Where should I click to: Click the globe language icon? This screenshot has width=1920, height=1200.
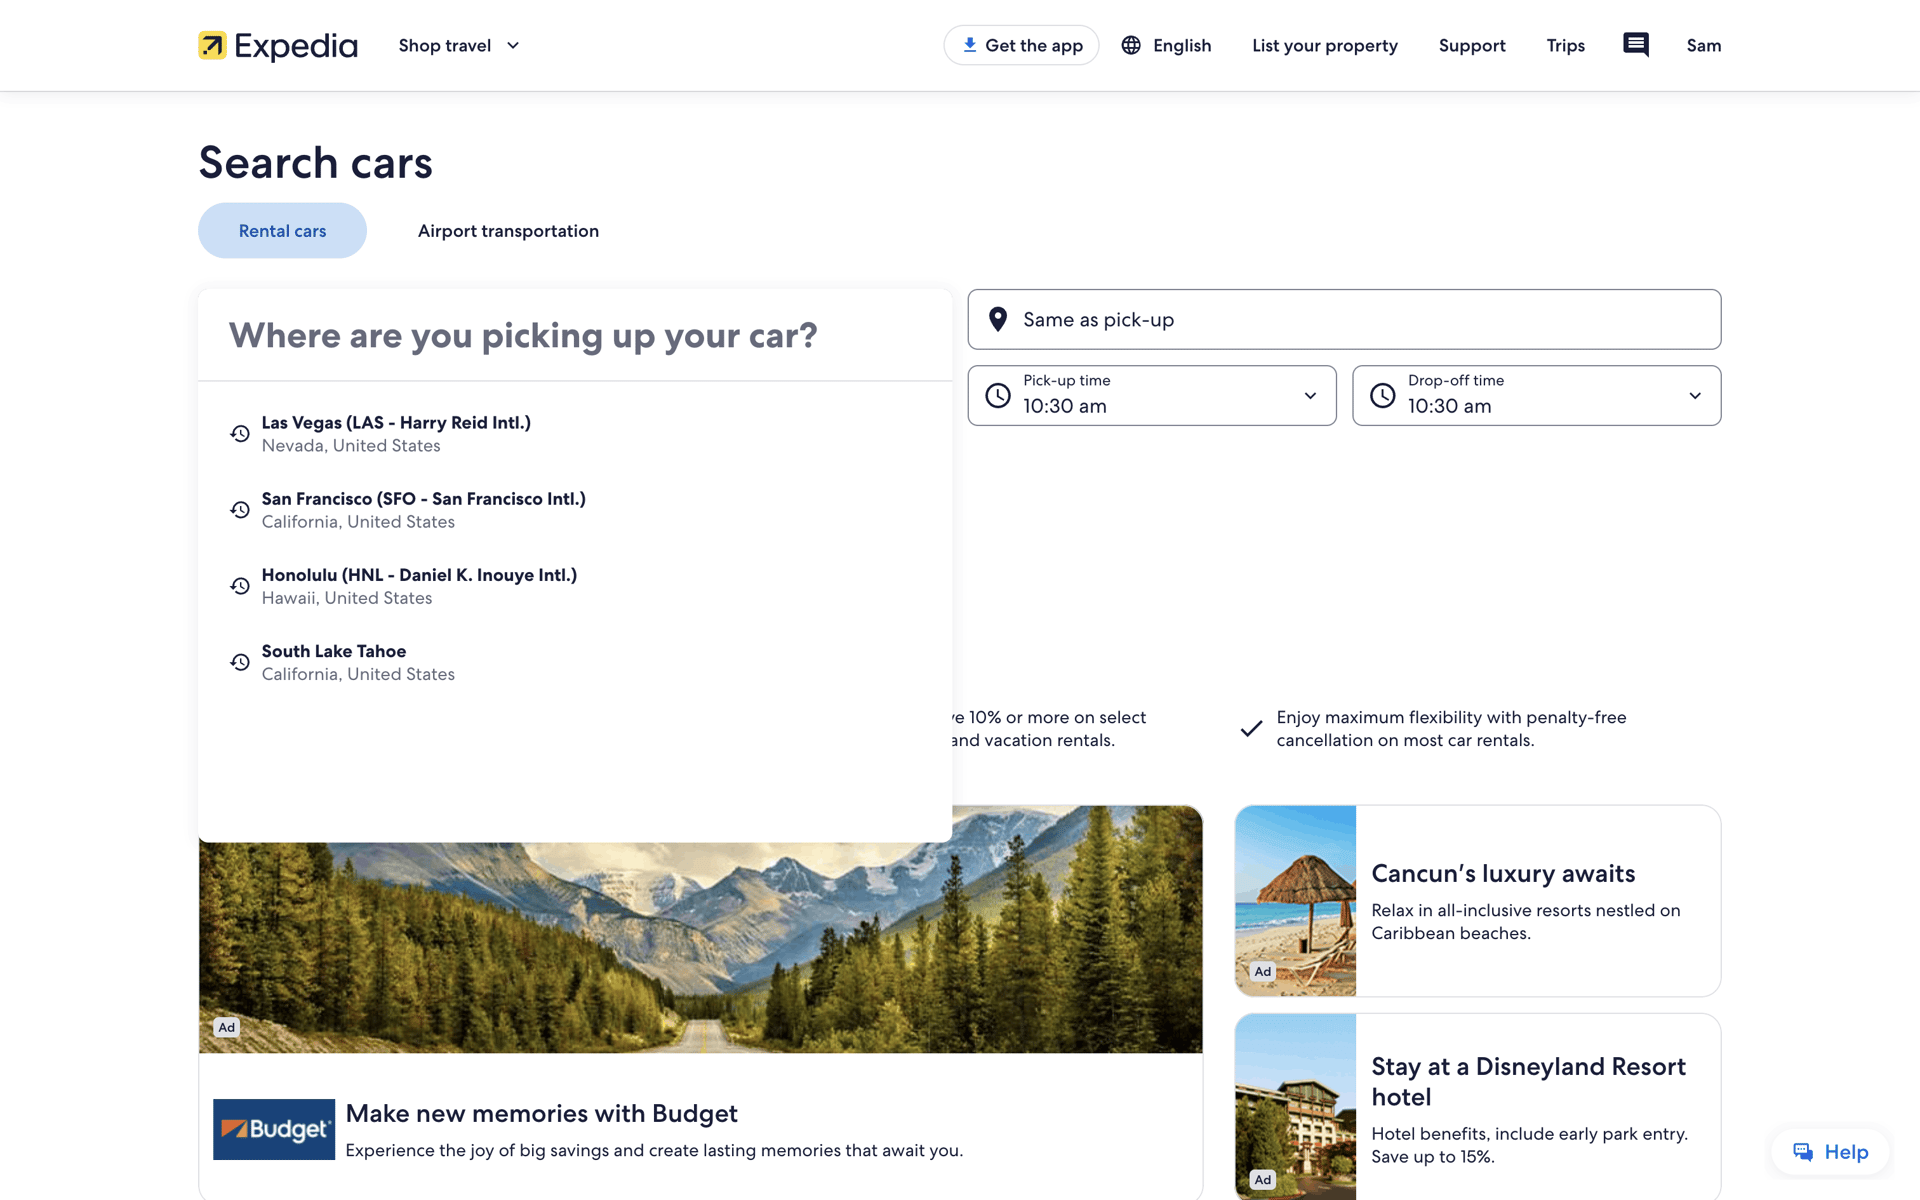pyautogui.click(x=1131, y=46)
